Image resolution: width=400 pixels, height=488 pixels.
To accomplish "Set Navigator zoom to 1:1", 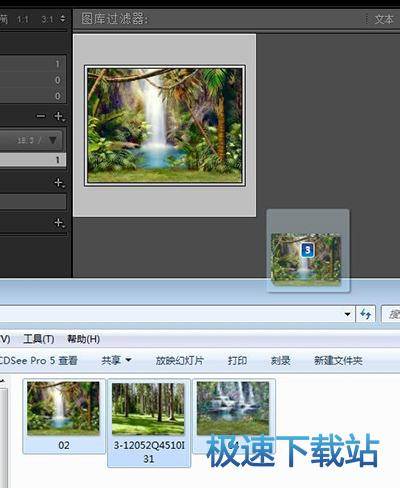I will coord(23,19).
